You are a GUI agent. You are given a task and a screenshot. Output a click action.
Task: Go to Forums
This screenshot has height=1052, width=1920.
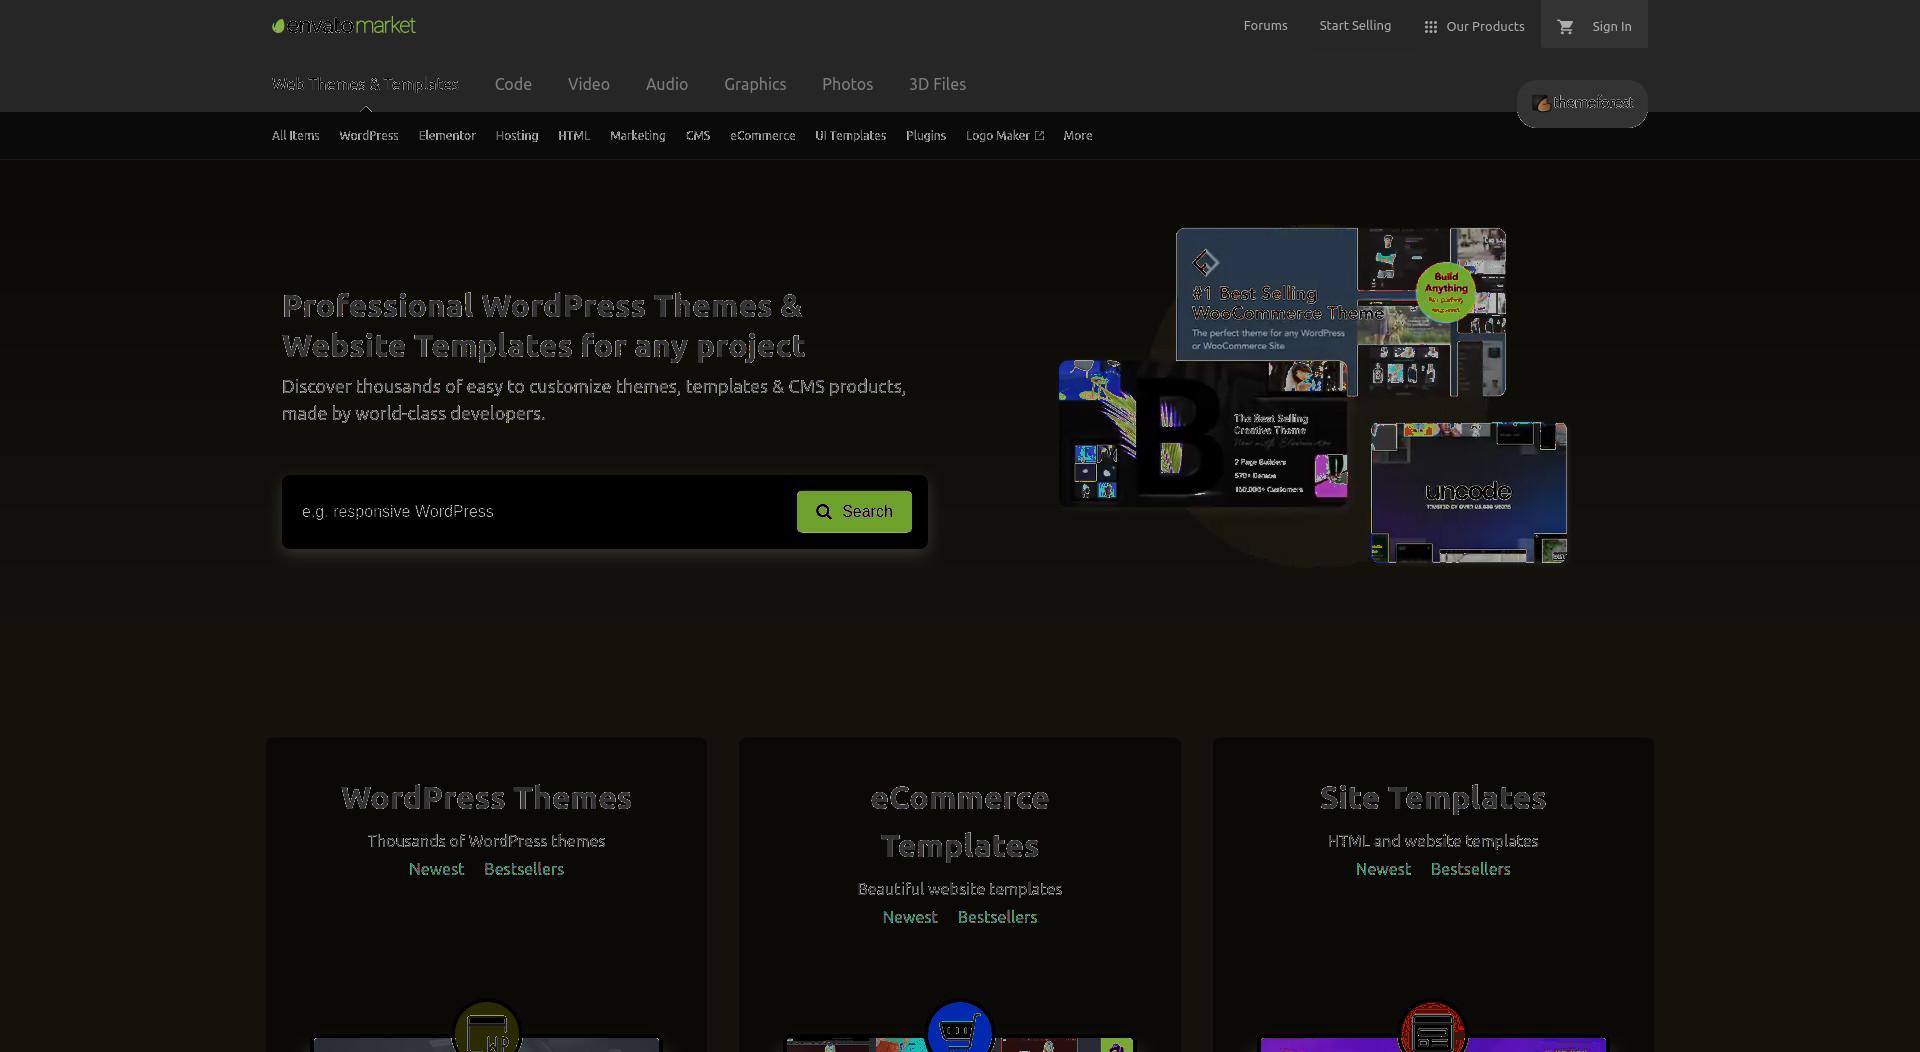click(1265, 26)
